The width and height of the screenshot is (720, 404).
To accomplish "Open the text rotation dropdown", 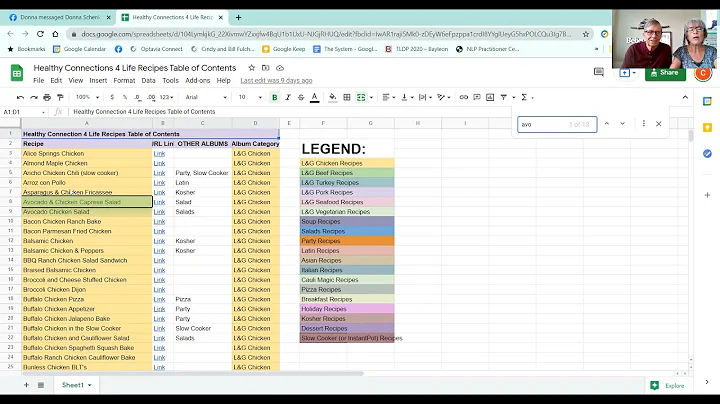I will point(444,97).
